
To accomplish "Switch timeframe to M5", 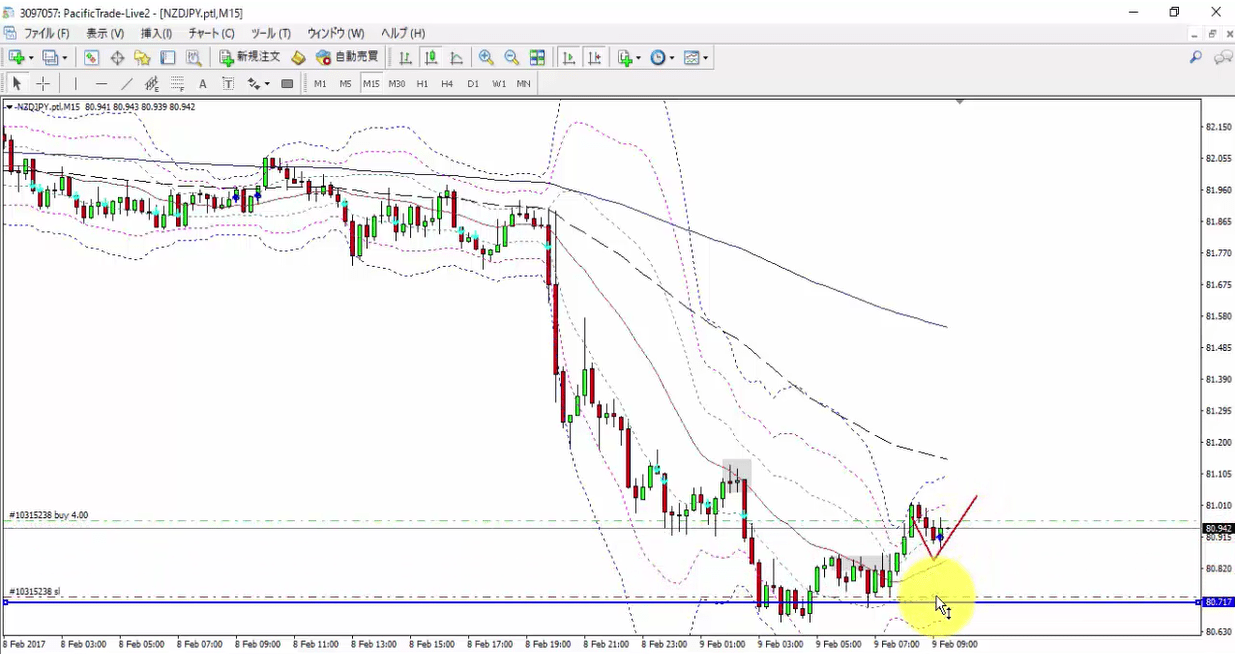I will point(345,84).
